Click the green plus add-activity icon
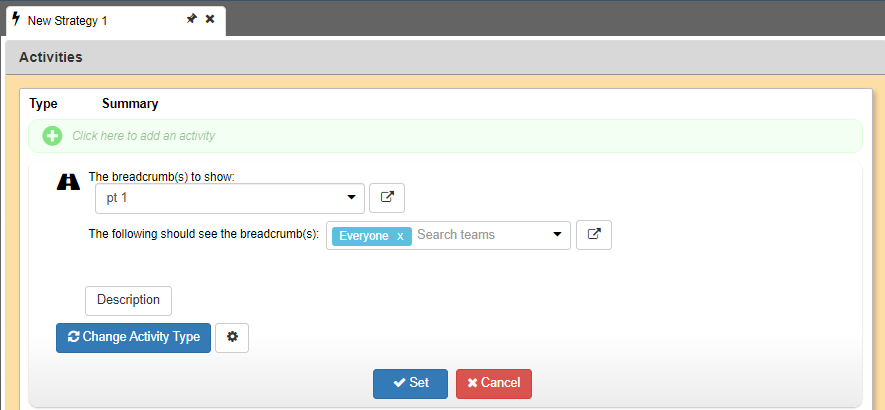The image size is (885, 410). coord(52,136)
